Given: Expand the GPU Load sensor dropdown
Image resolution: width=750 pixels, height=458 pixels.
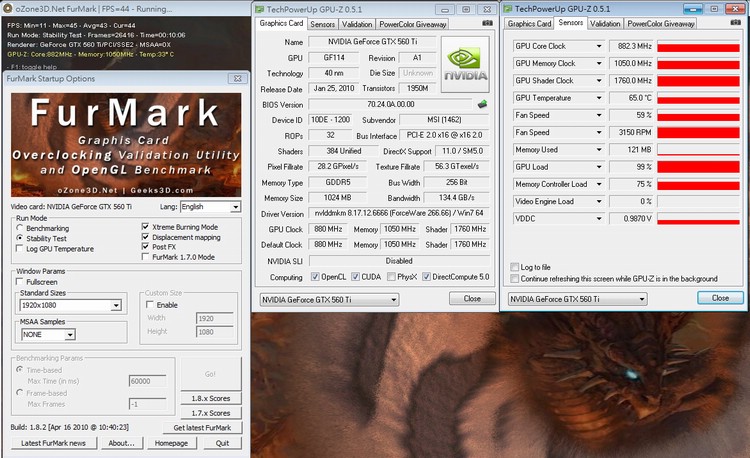Looking at the screenshot, I should click(x=599, y=167).
